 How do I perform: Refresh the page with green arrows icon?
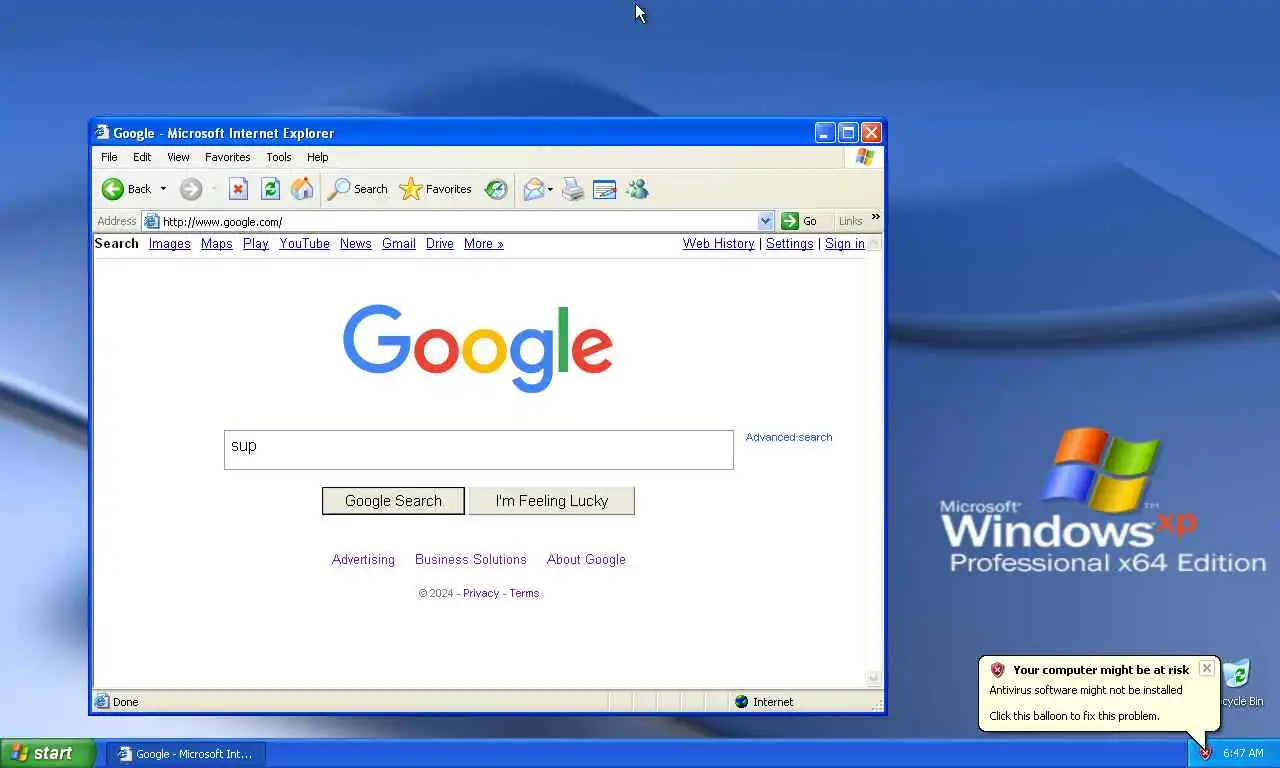(270, 189)
